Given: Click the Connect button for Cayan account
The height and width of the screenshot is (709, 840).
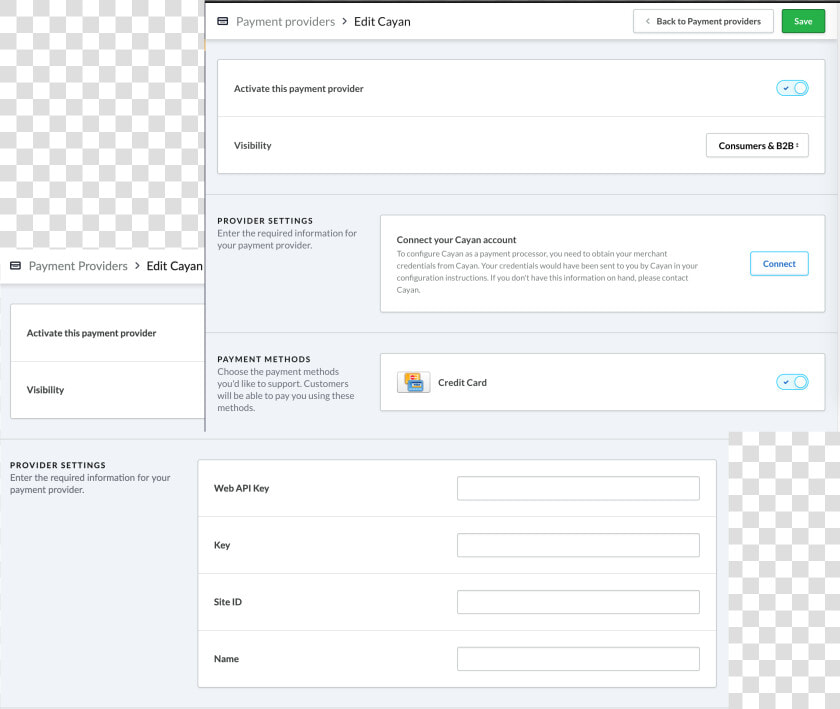Looking at the screenshot, I should pyautogui.click(x=779, y=264).
